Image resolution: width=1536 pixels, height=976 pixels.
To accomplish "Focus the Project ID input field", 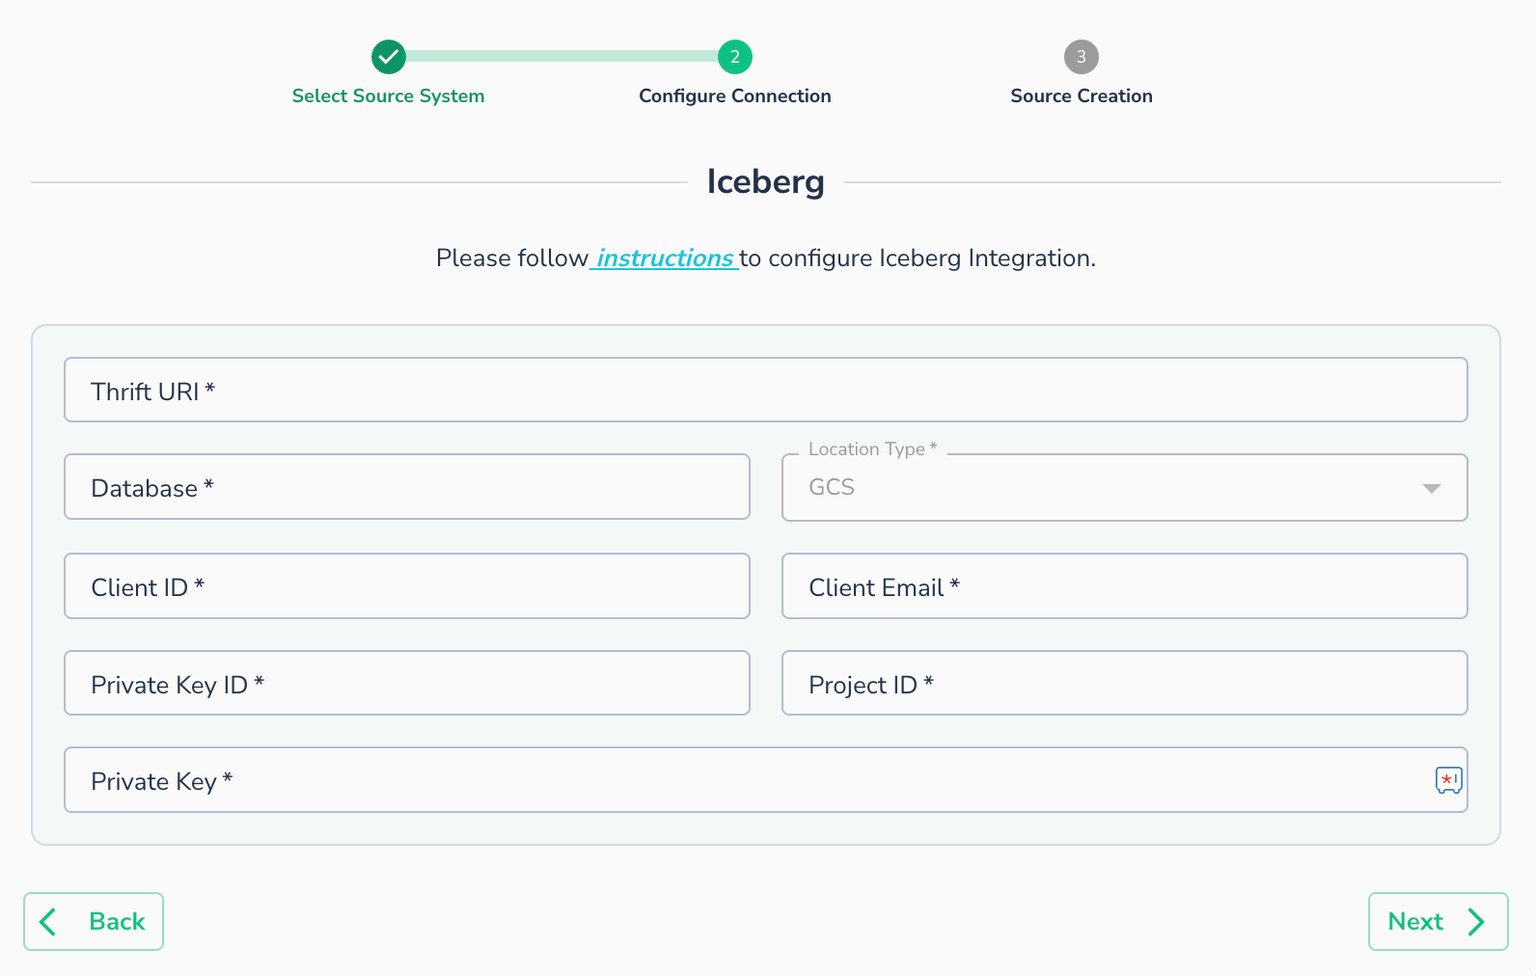I will pyautogui.click(x=1125, y=683).
